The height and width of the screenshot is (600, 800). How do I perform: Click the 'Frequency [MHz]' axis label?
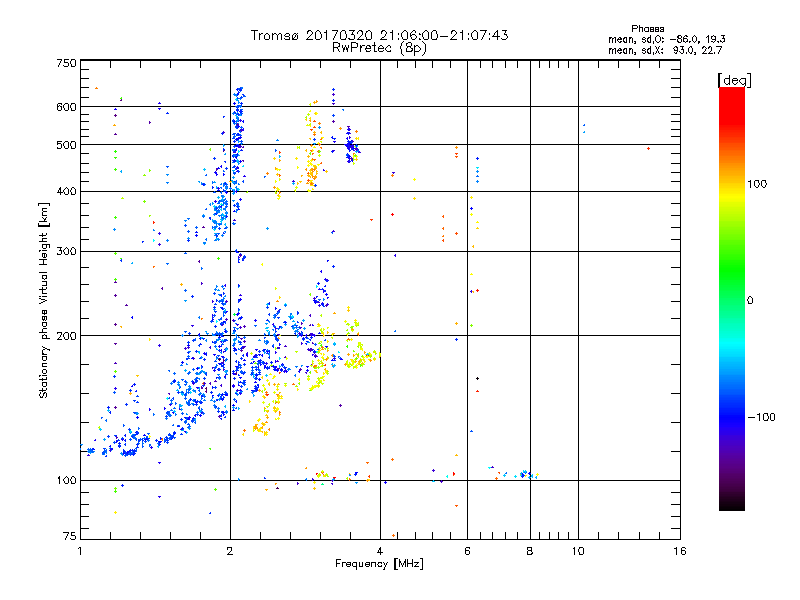tap(379, 564)
